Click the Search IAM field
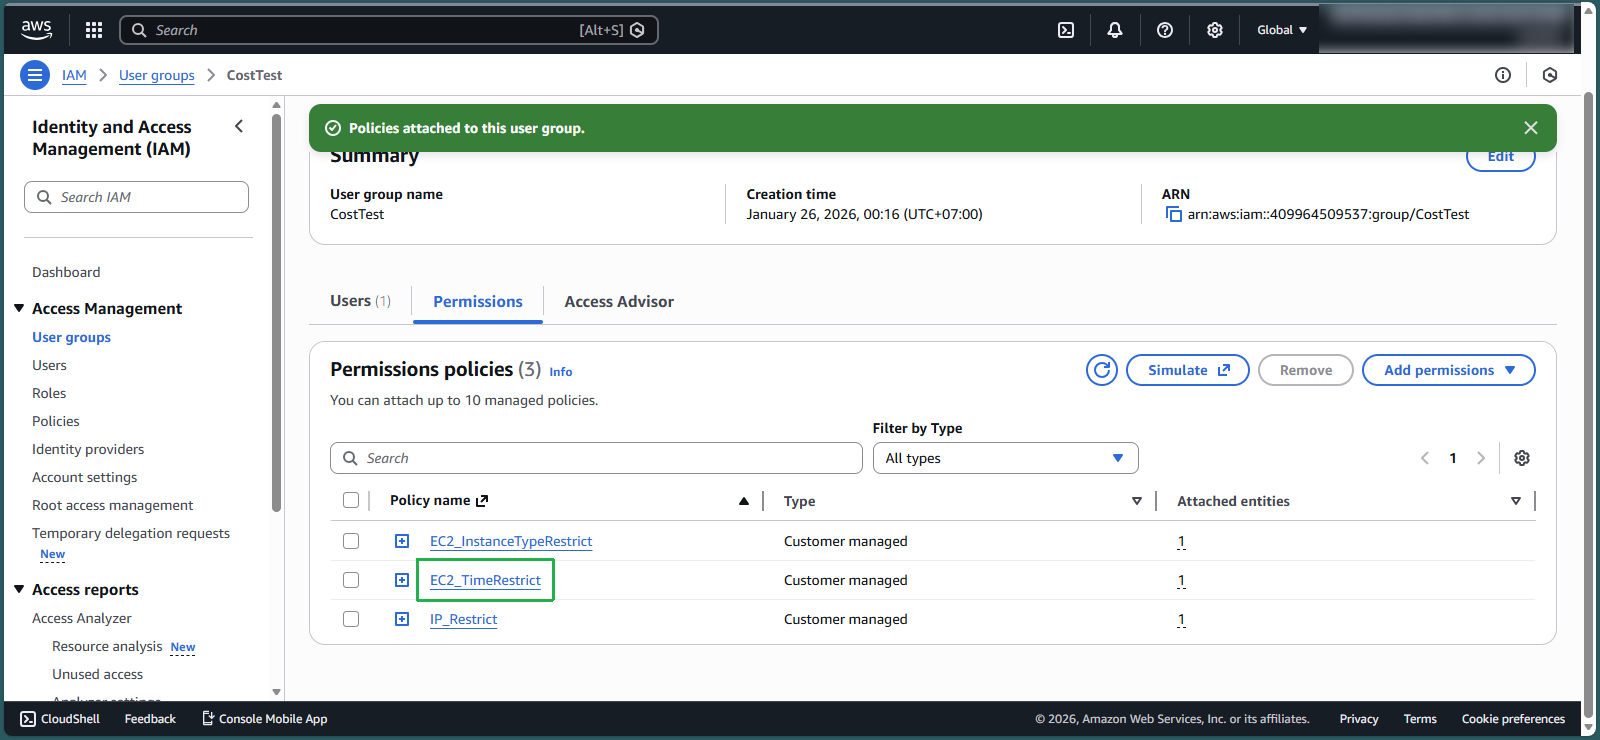This screenshot has height=740, width=1600. [136, 197]
